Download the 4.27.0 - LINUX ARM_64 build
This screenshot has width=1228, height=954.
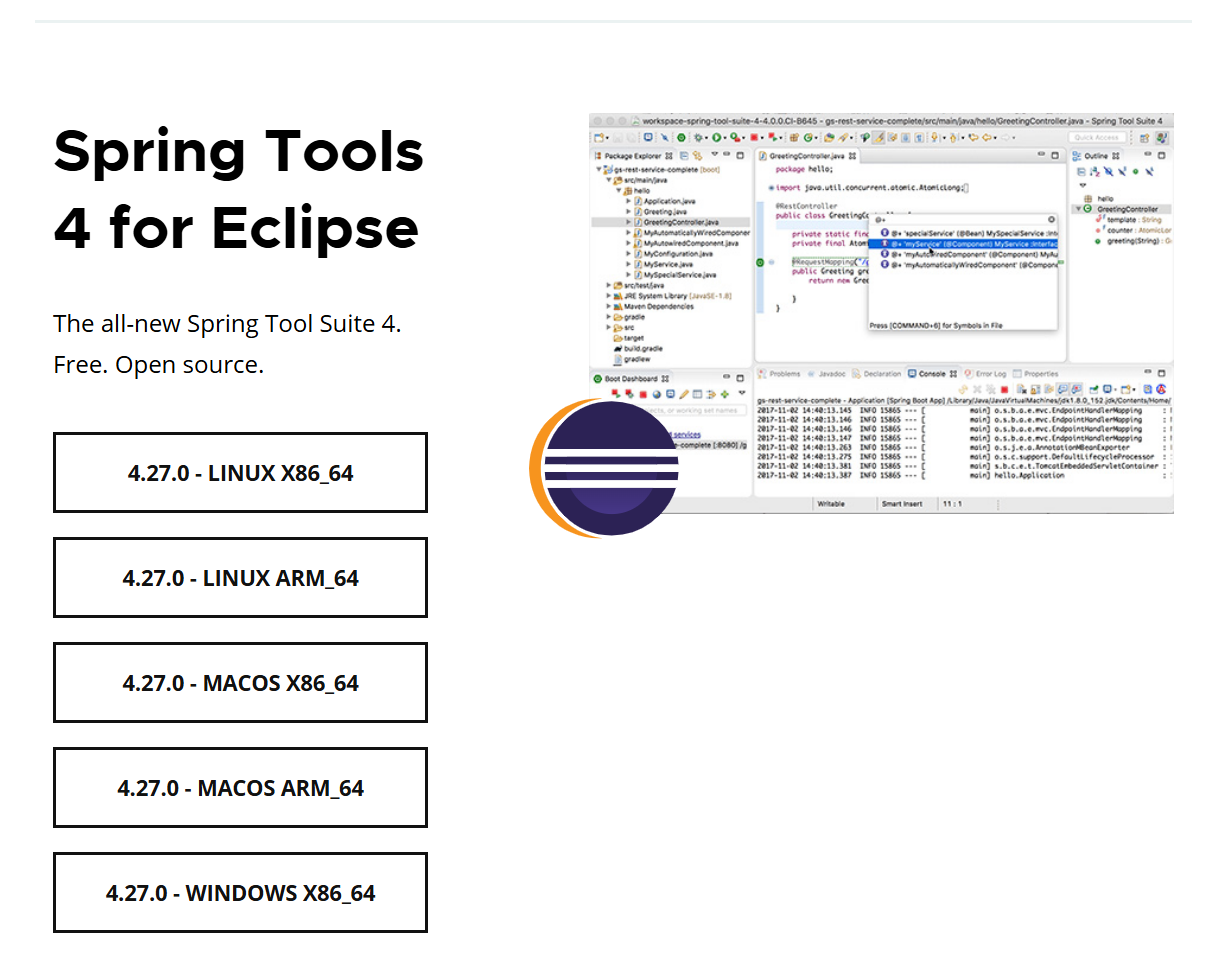[240, 577]
